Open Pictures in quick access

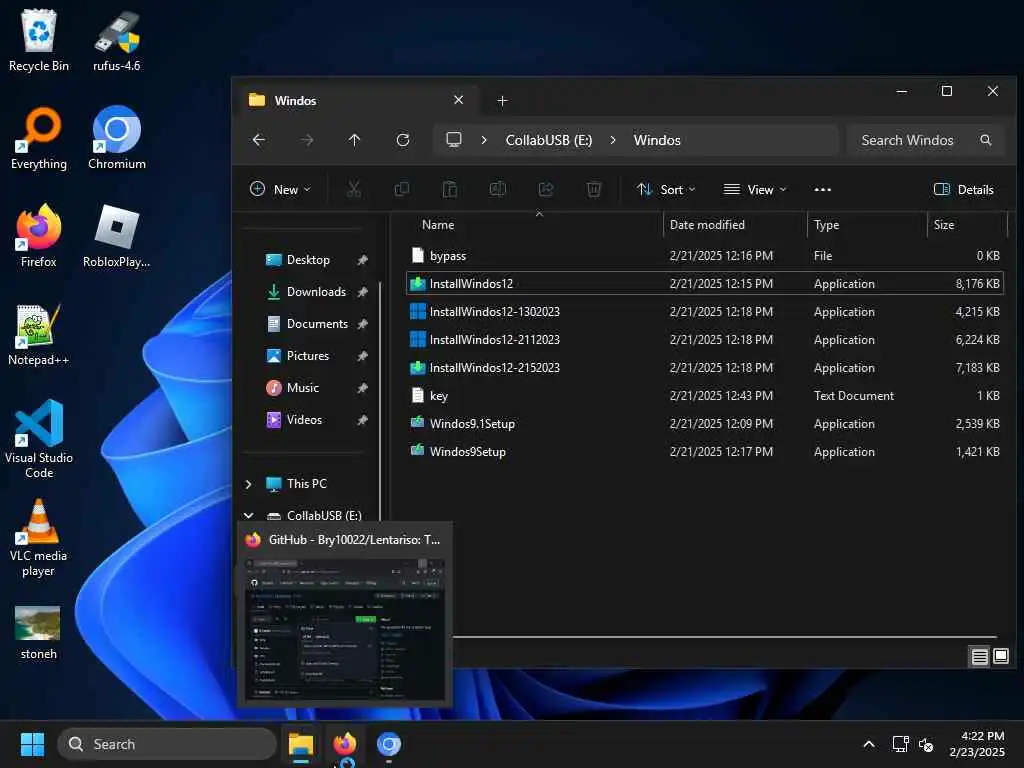[307, 356]
